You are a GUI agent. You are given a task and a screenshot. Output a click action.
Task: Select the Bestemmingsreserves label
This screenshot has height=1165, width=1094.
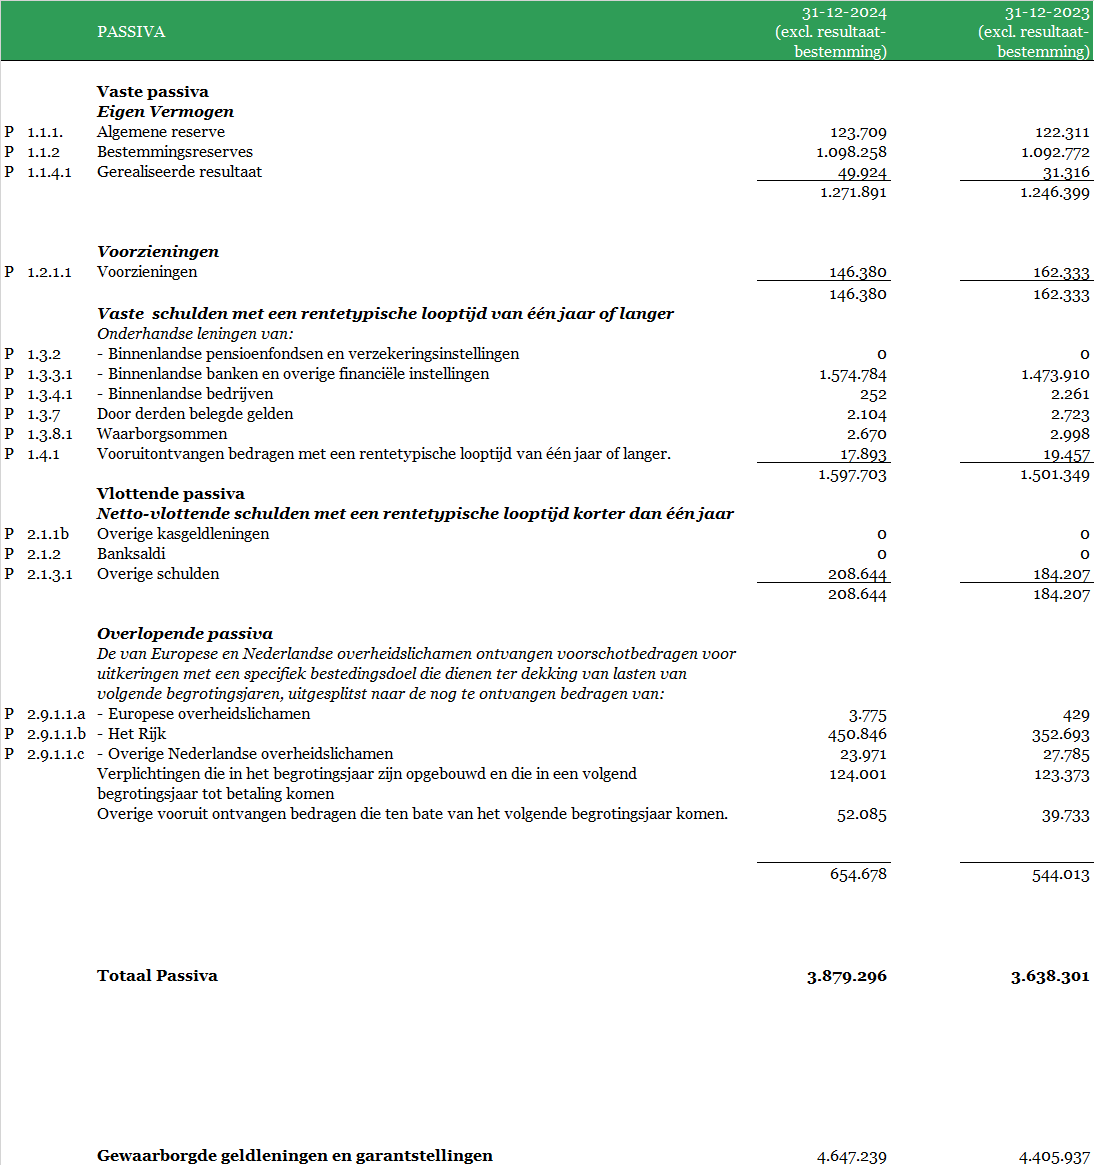point(175,152)
